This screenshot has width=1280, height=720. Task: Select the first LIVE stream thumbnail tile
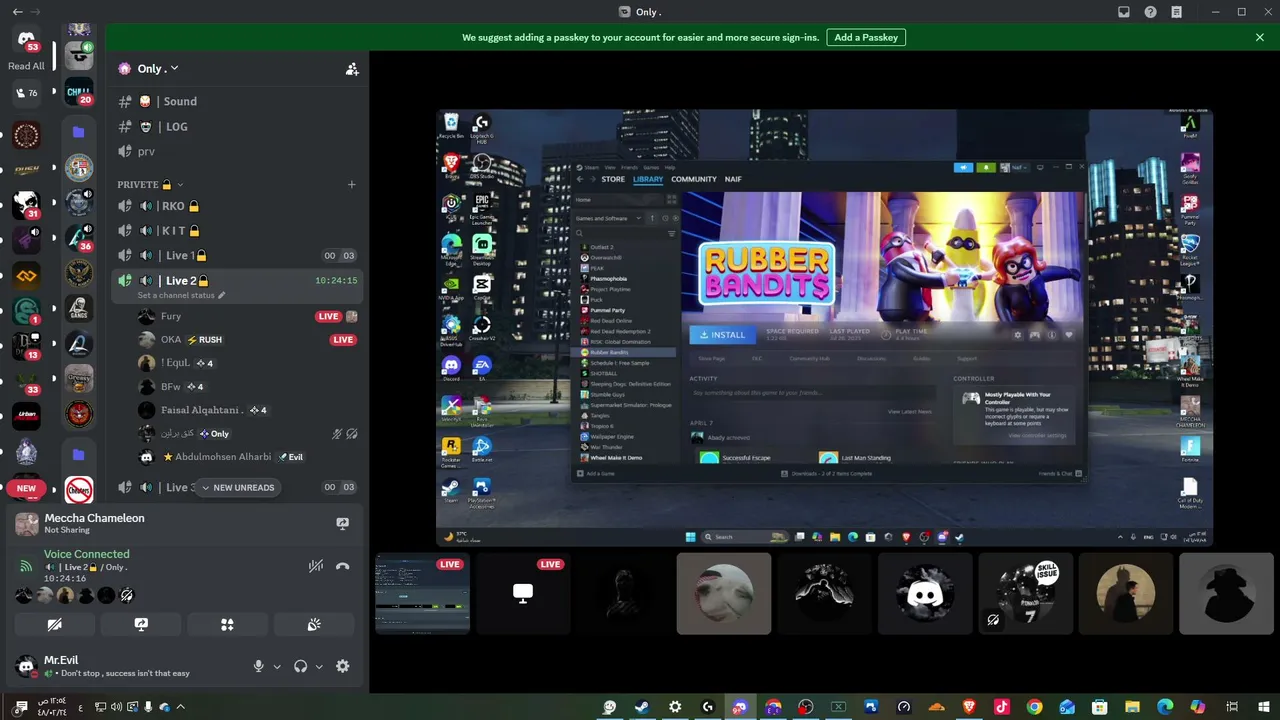(x=423, y=594)
